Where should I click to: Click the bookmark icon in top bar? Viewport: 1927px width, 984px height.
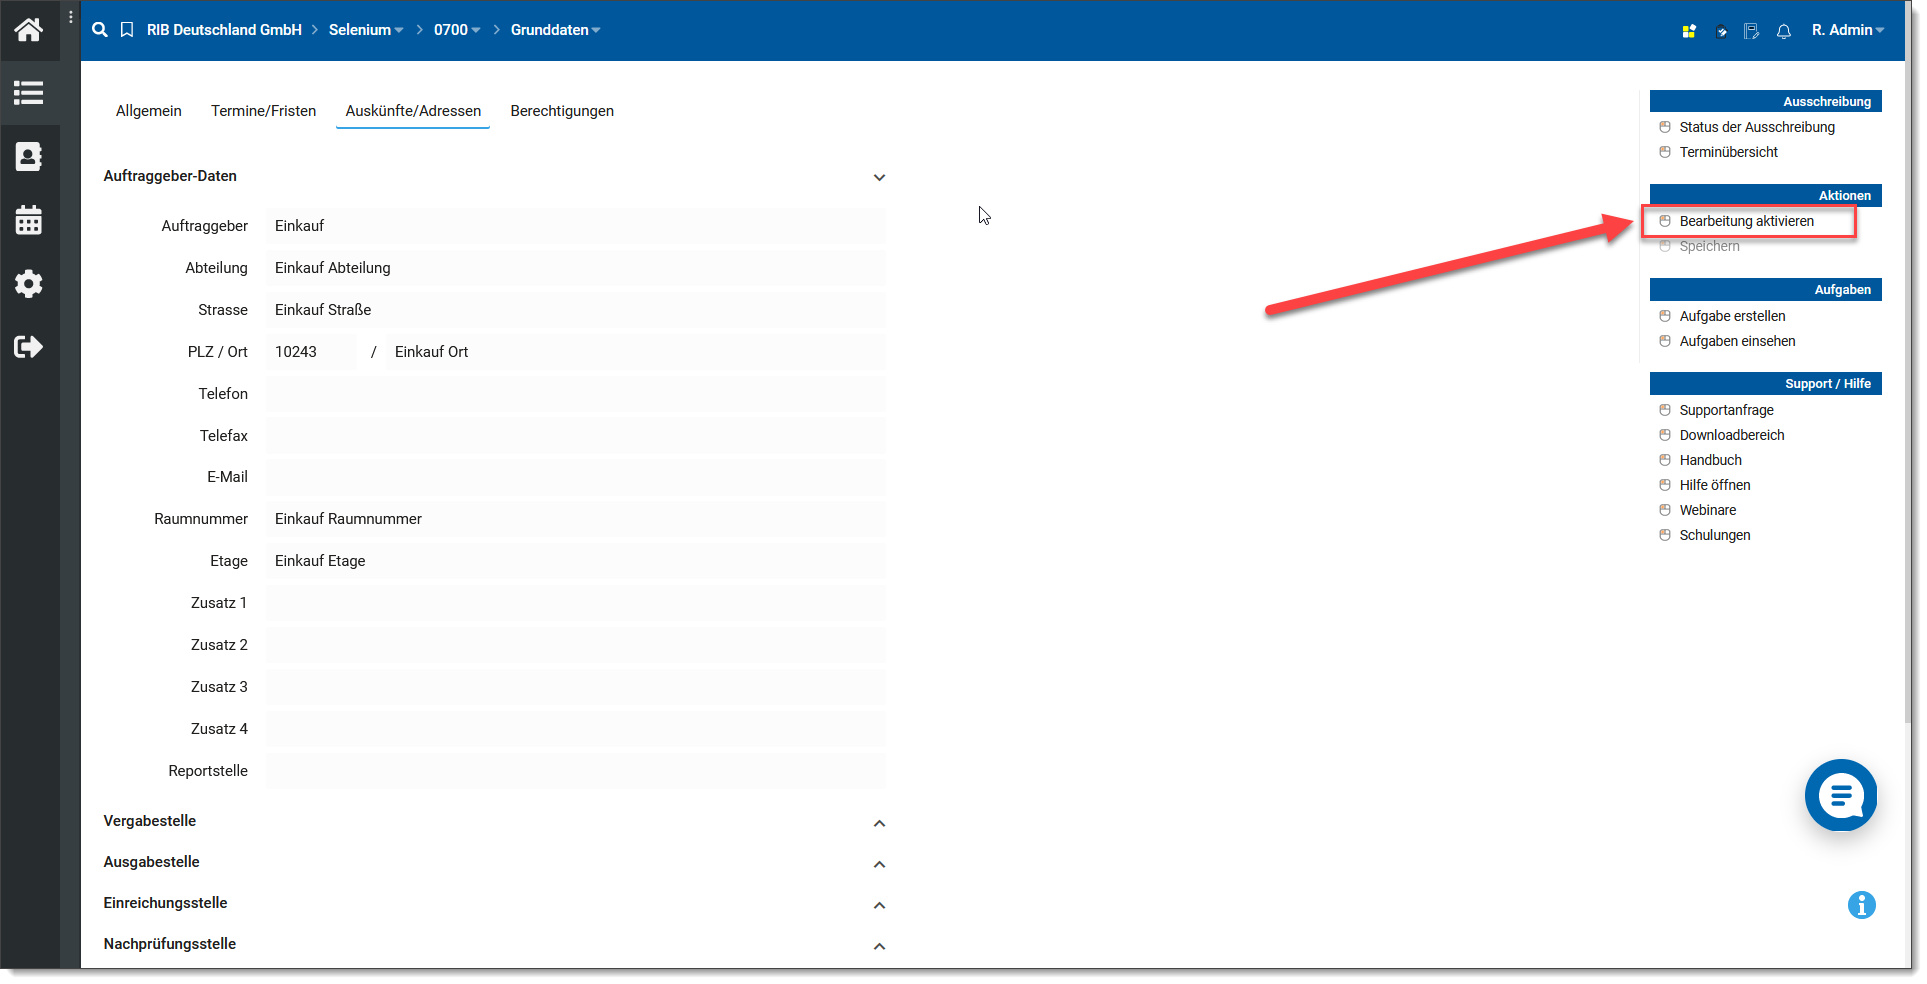(127, 30)
